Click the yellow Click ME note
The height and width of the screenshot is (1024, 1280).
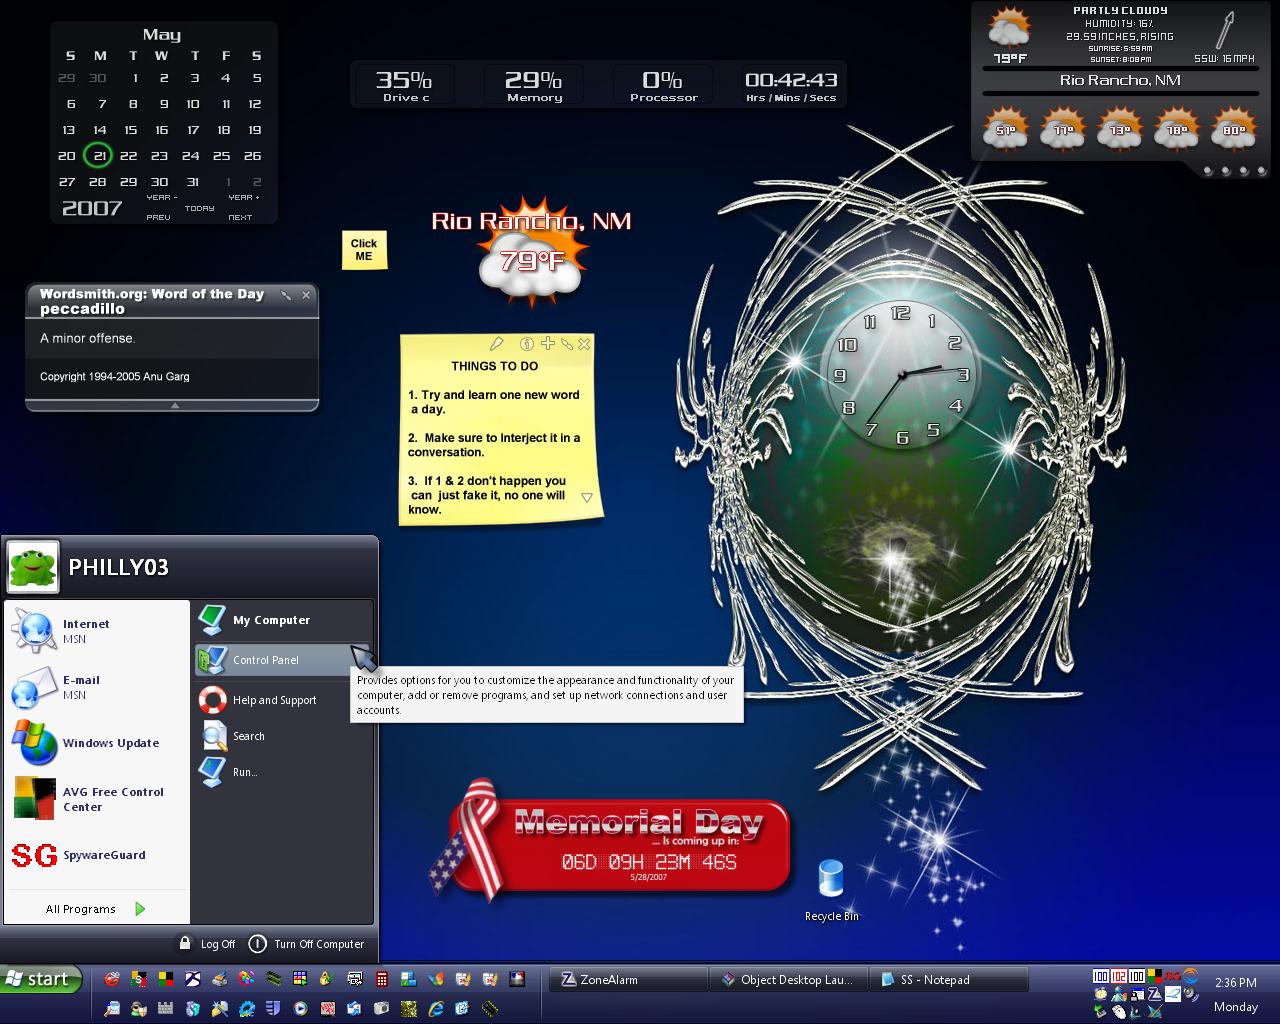click(x=364, y=250)
